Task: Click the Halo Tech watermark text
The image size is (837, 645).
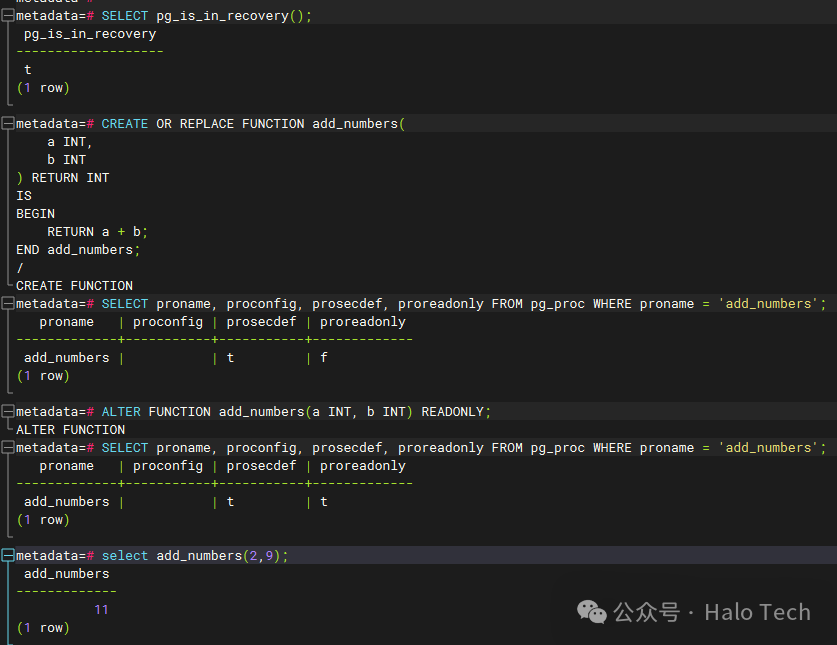Action: pyautogui.click(x=757, y=612)
